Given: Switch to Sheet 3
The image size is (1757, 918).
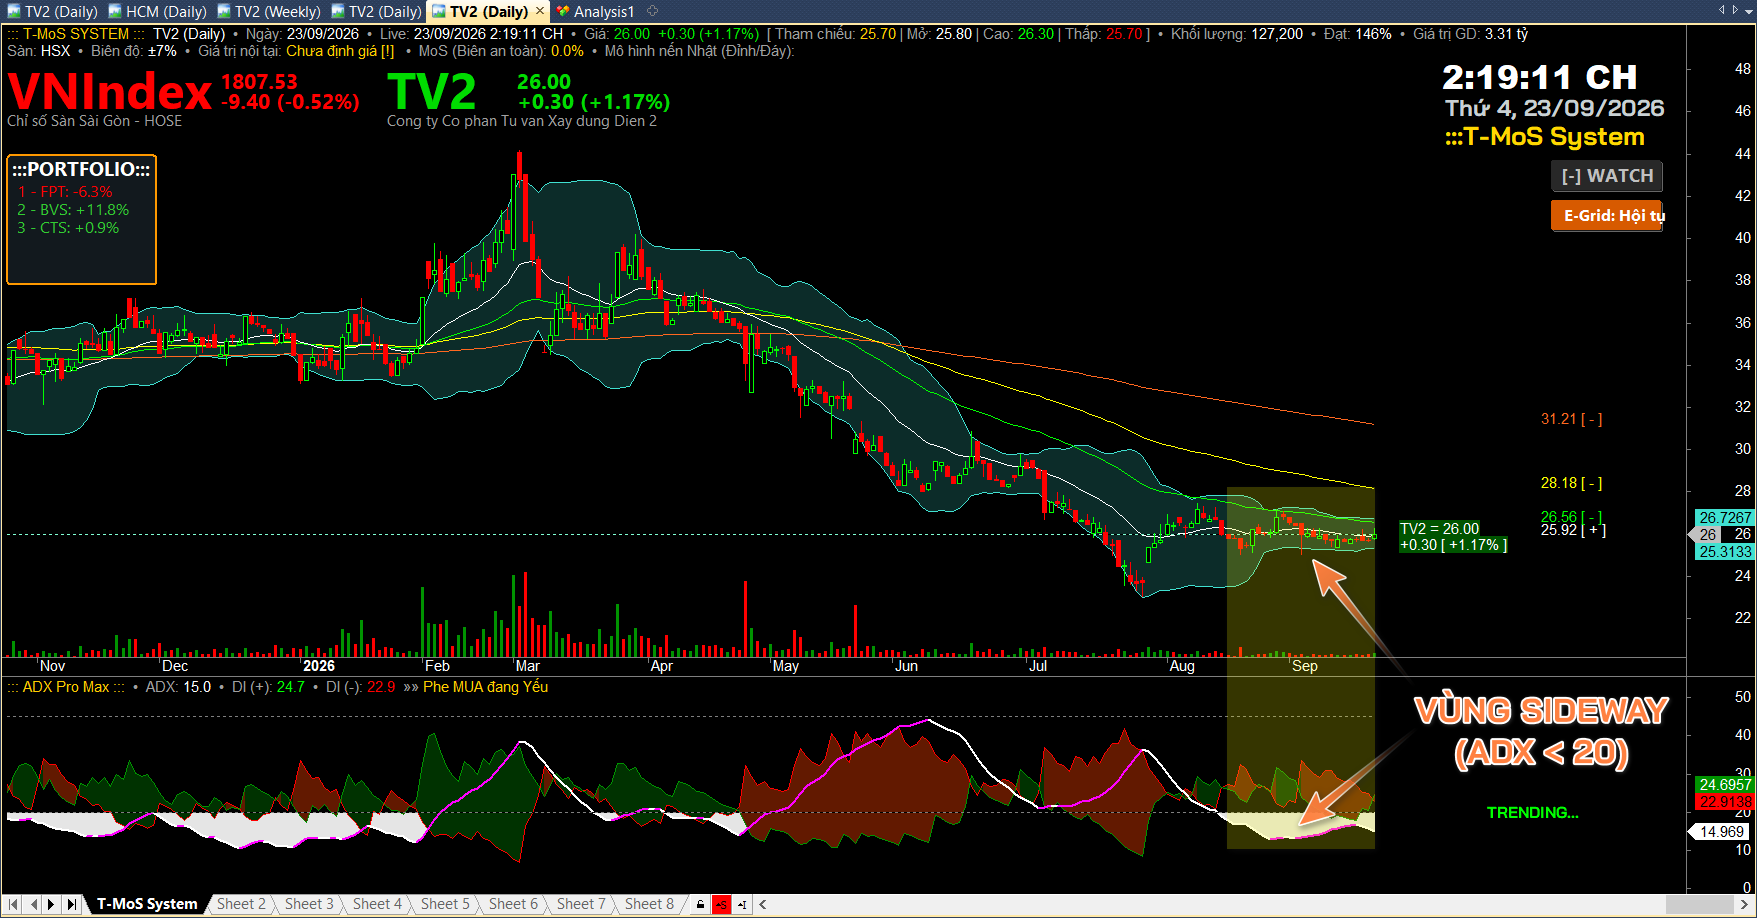Looking at the screenshot, I should point(309,904).
